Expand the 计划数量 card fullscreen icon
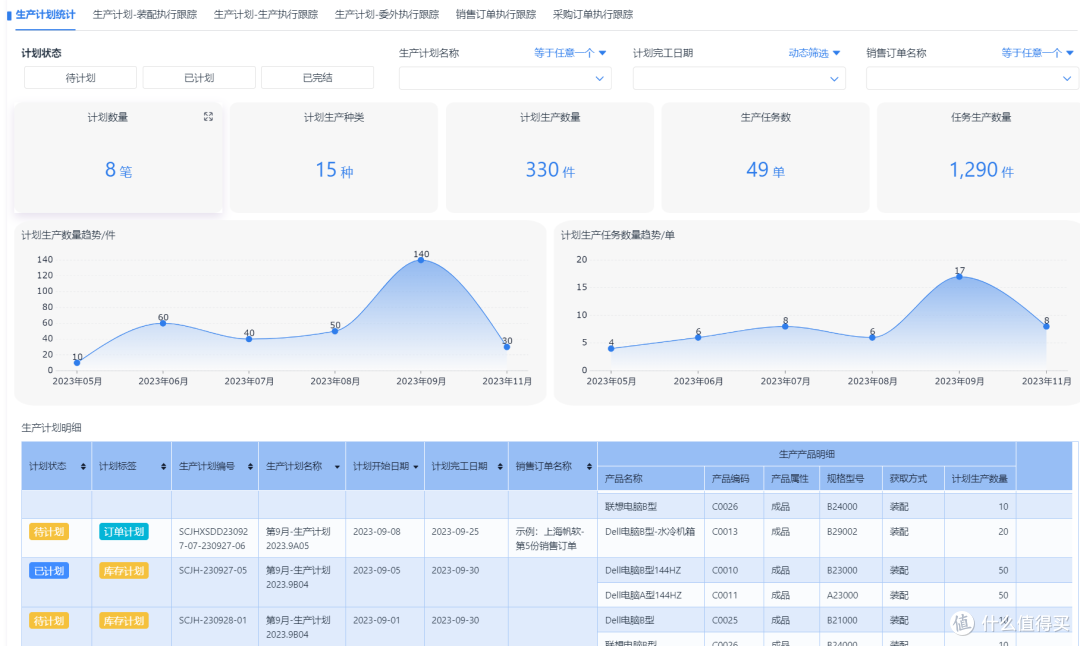 click(x=208, y=117)
